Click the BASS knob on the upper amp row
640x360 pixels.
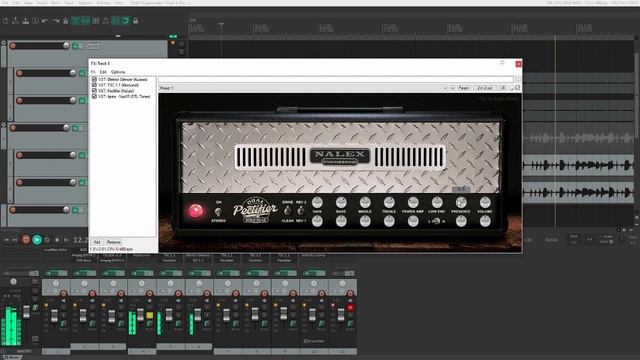pos(341,202)
